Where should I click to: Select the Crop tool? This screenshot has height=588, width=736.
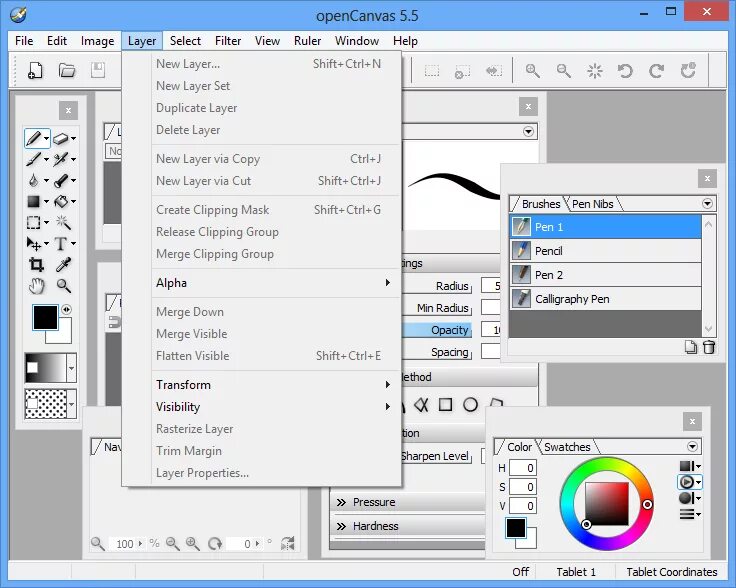point(36,265)
